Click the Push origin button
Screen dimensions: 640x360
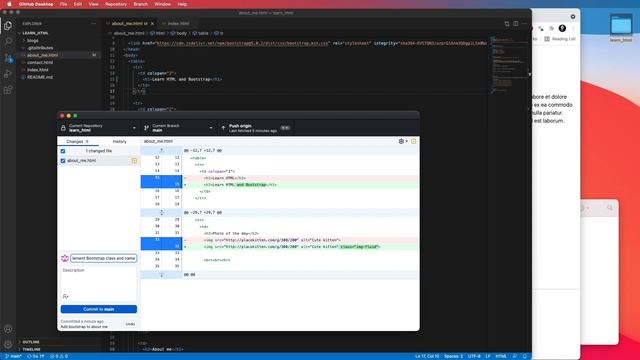coord(257,128)
